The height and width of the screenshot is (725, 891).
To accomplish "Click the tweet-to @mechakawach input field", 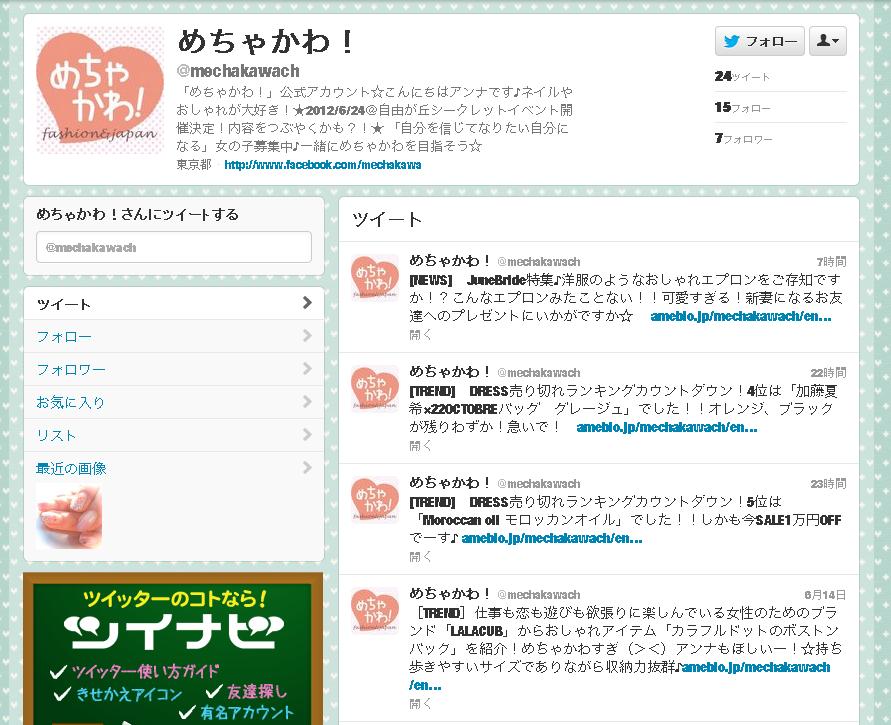I will 173,247.
